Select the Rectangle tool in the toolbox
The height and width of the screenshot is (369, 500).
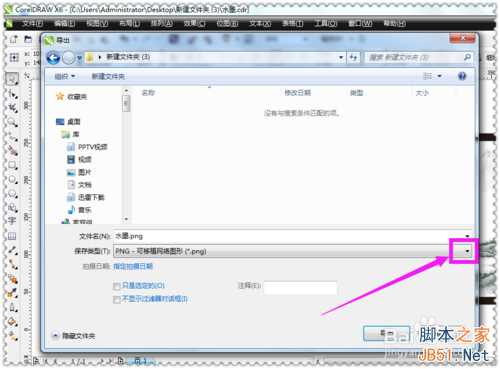point(12,165)
